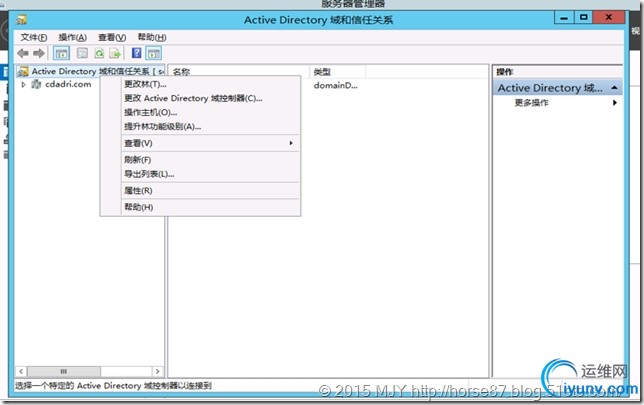Maximize the Active Directory window
Viewport: 644px width, 405px height.
(x=583, y=18)
